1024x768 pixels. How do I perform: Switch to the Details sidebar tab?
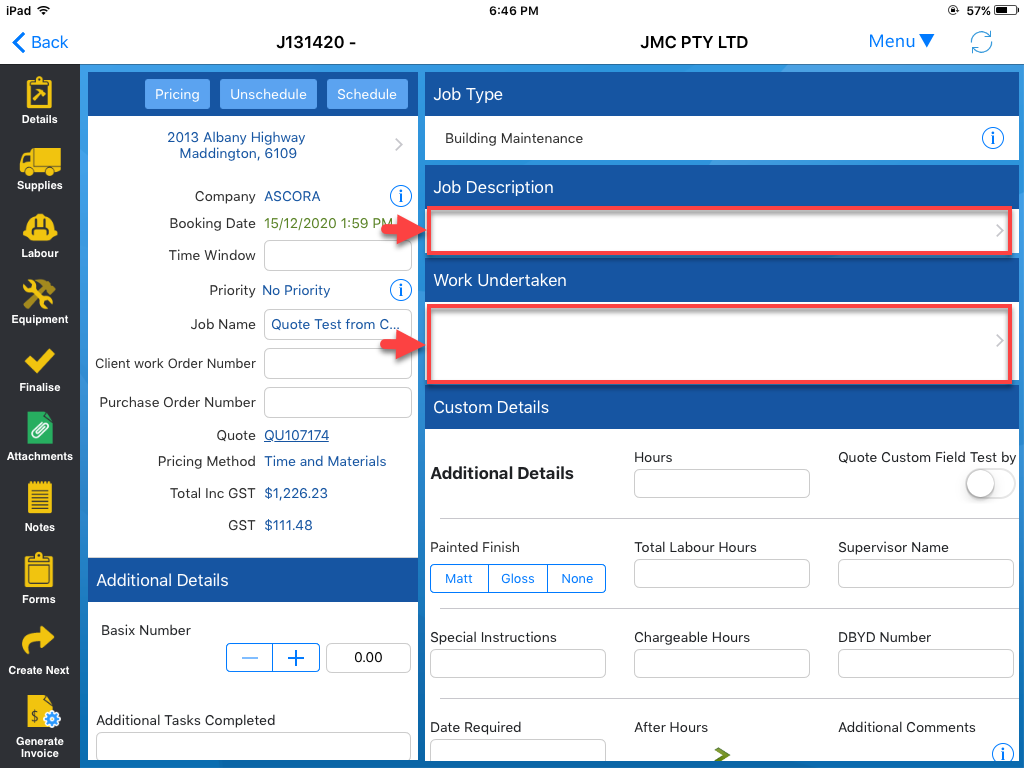40,97
